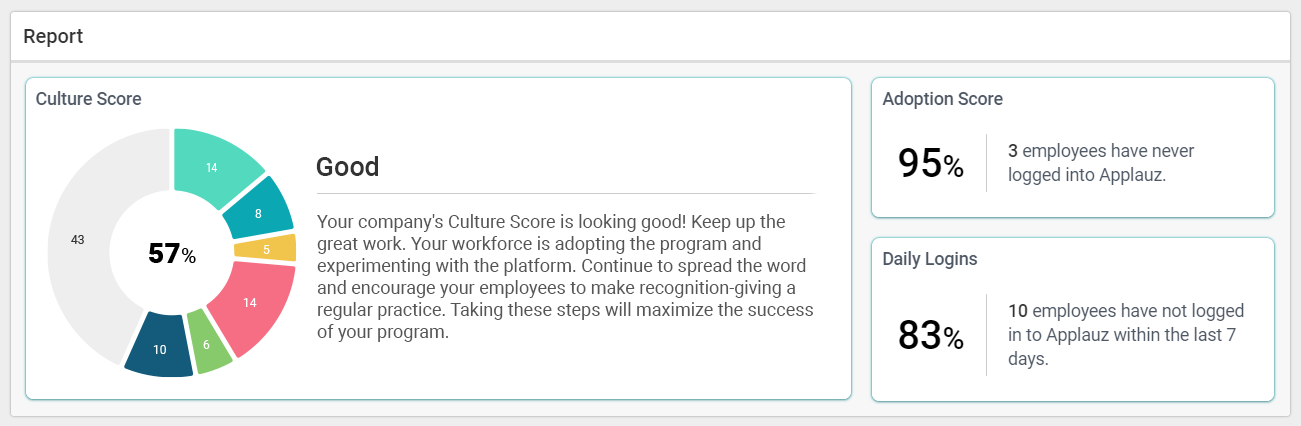Image resolution: width=1301 pixels, height=426 pixels.
Task: Select the pink segment labeled 14
Action: pyautogui.click(x=250, y=302)
